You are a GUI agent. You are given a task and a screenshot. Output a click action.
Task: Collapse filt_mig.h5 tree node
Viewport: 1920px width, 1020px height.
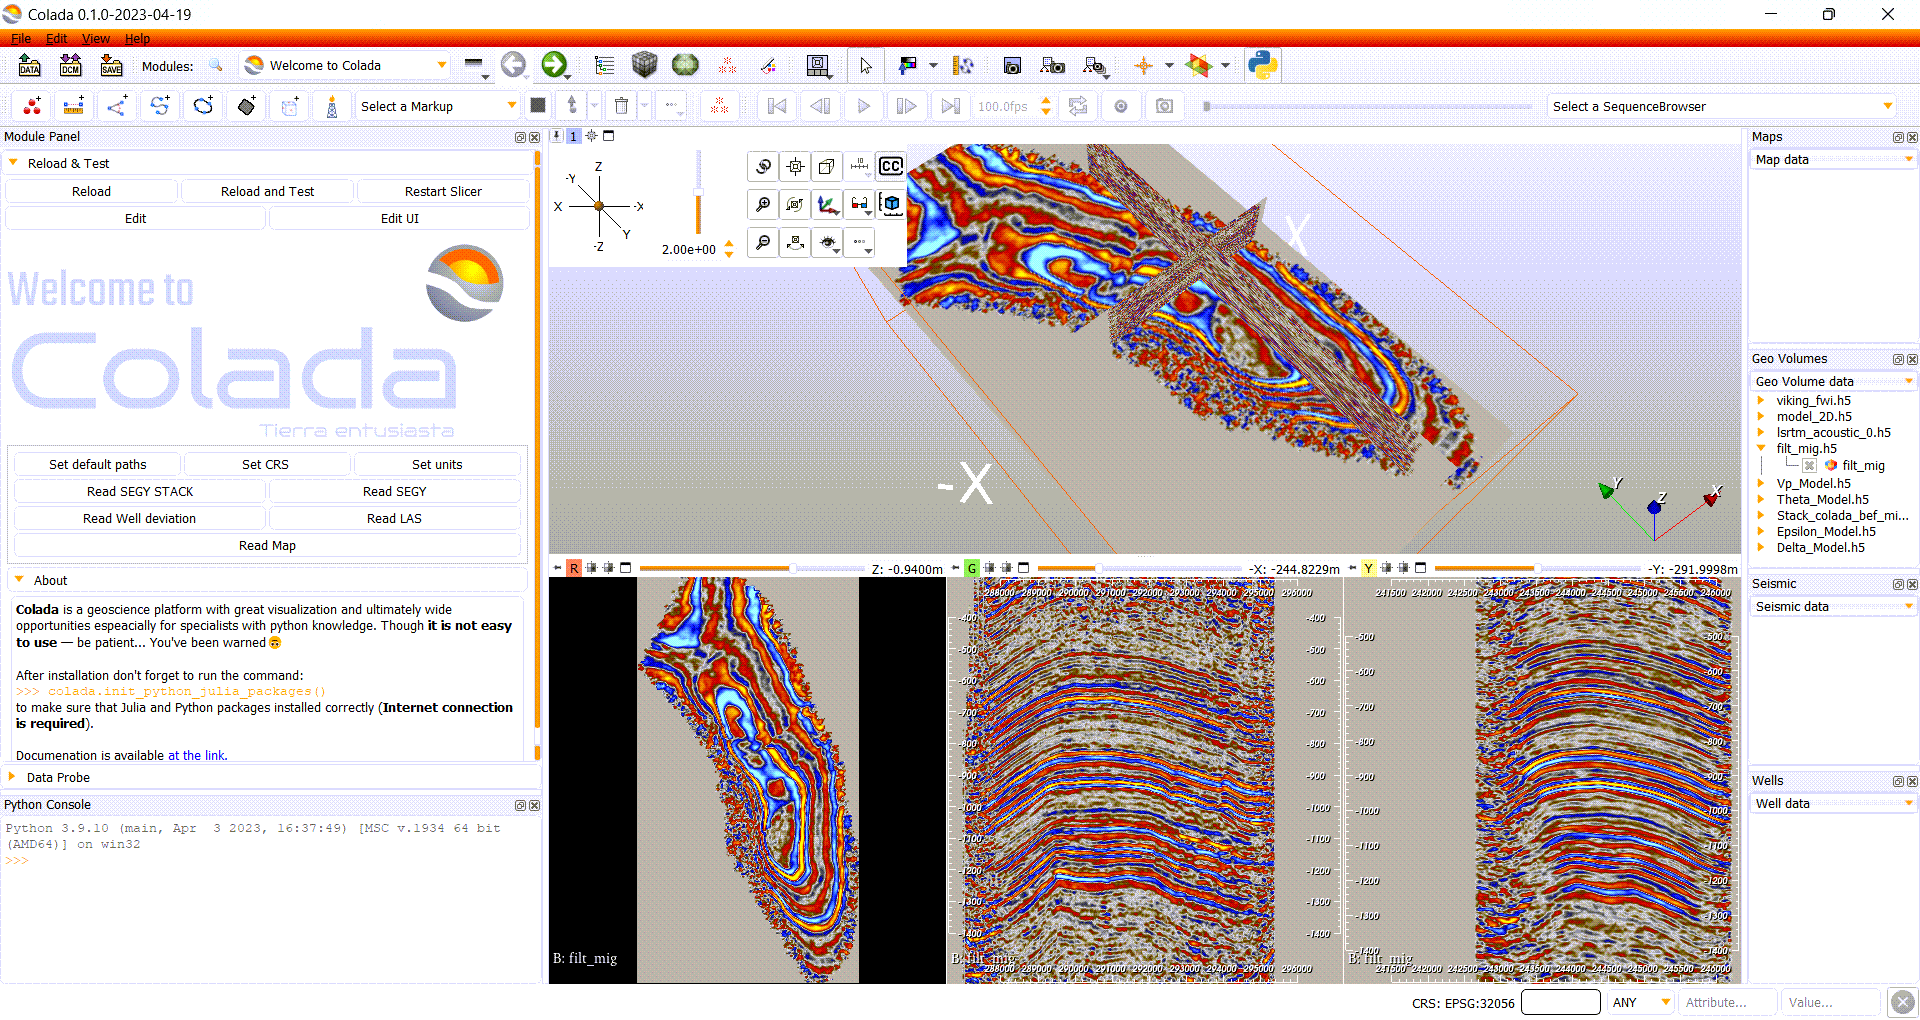1761,449
